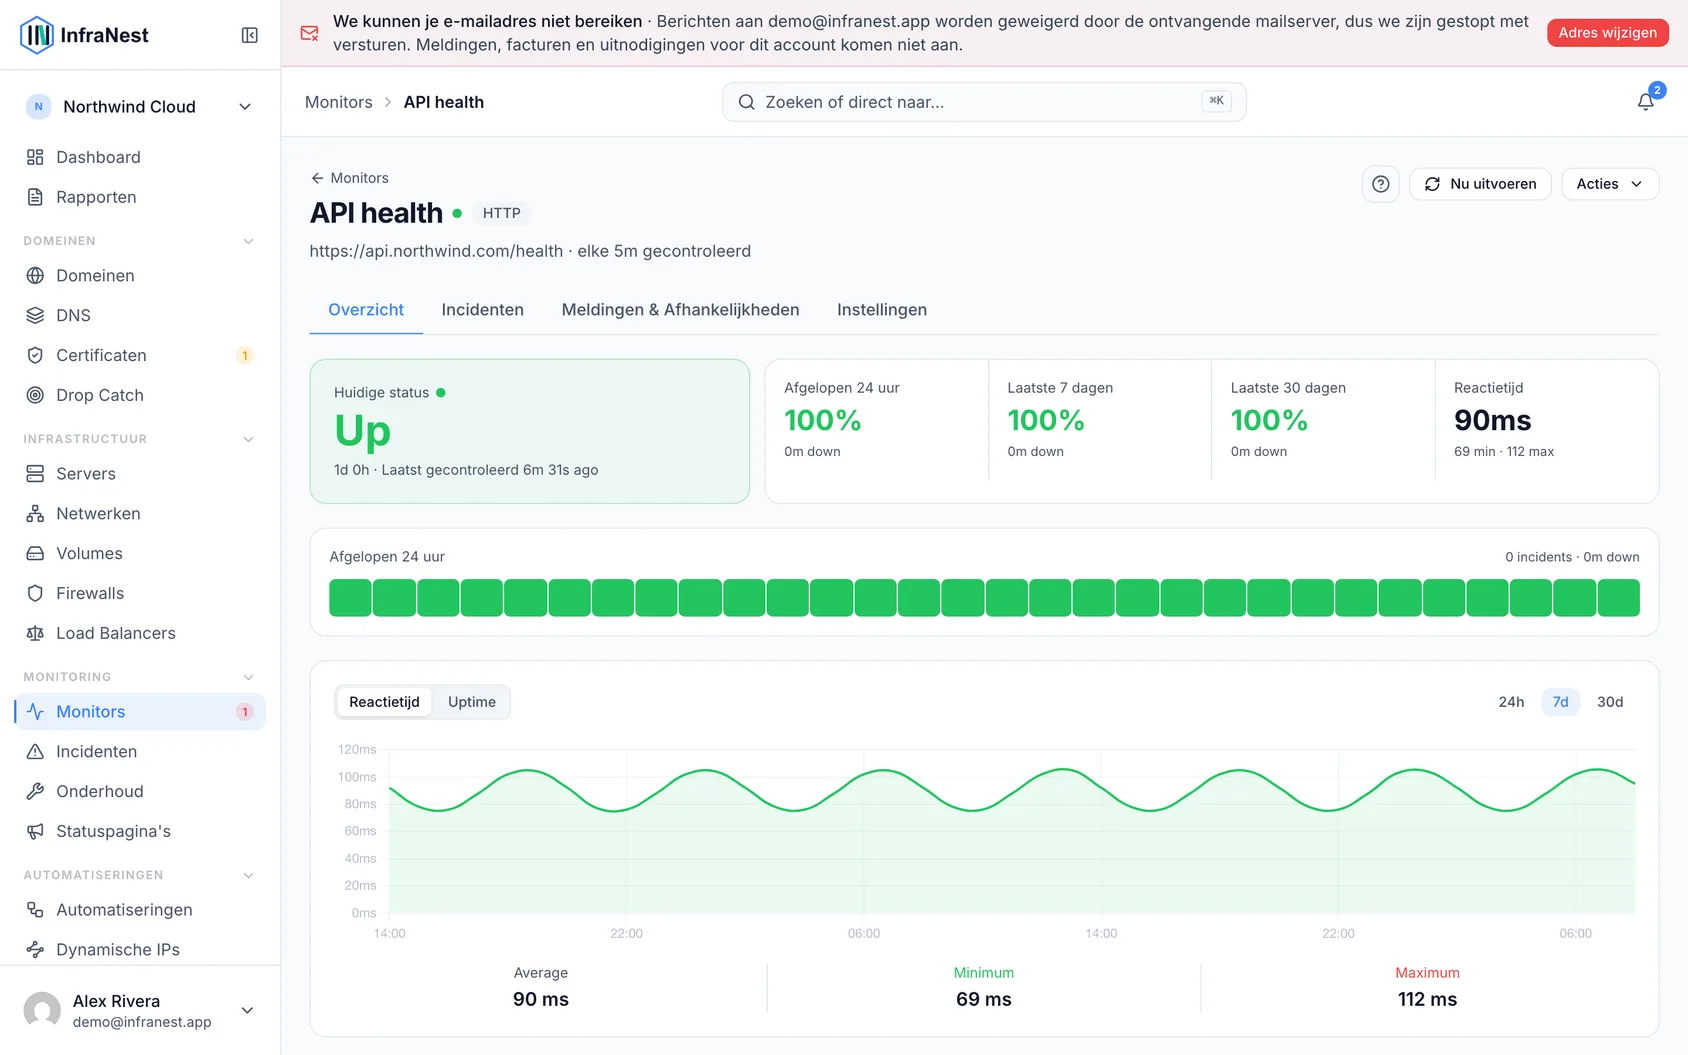The width and height of the screenshot is (1688, 1055).
Task: Open Automatiseringen in the sidebar
Action: [x=140, y=909]
